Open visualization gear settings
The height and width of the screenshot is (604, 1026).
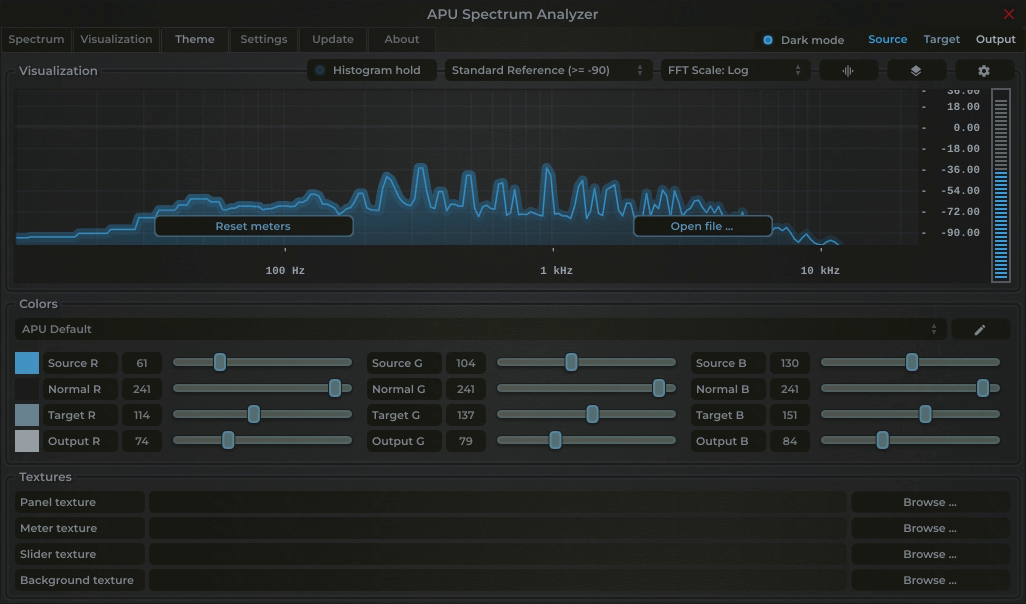point(984,71)
